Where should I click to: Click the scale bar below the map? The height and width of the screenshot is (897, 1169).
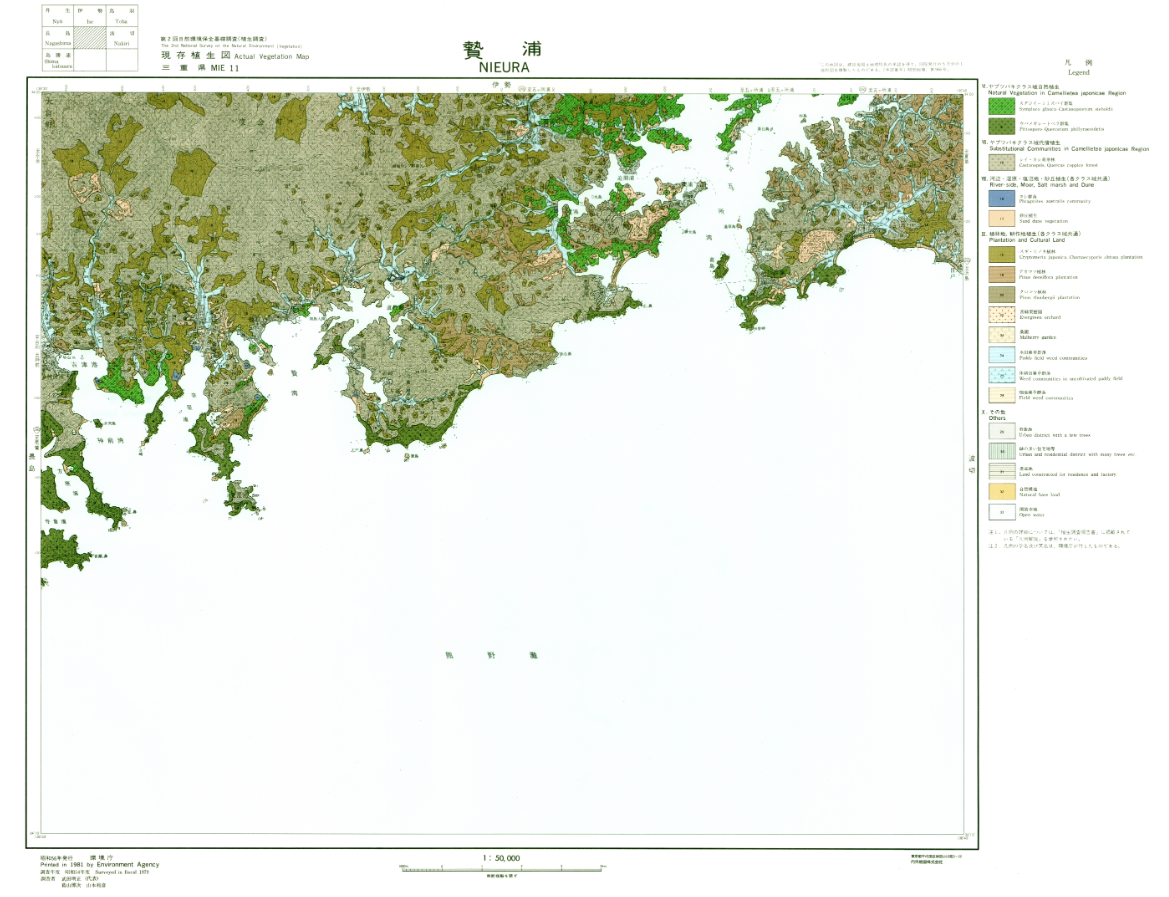click(502, 869)
